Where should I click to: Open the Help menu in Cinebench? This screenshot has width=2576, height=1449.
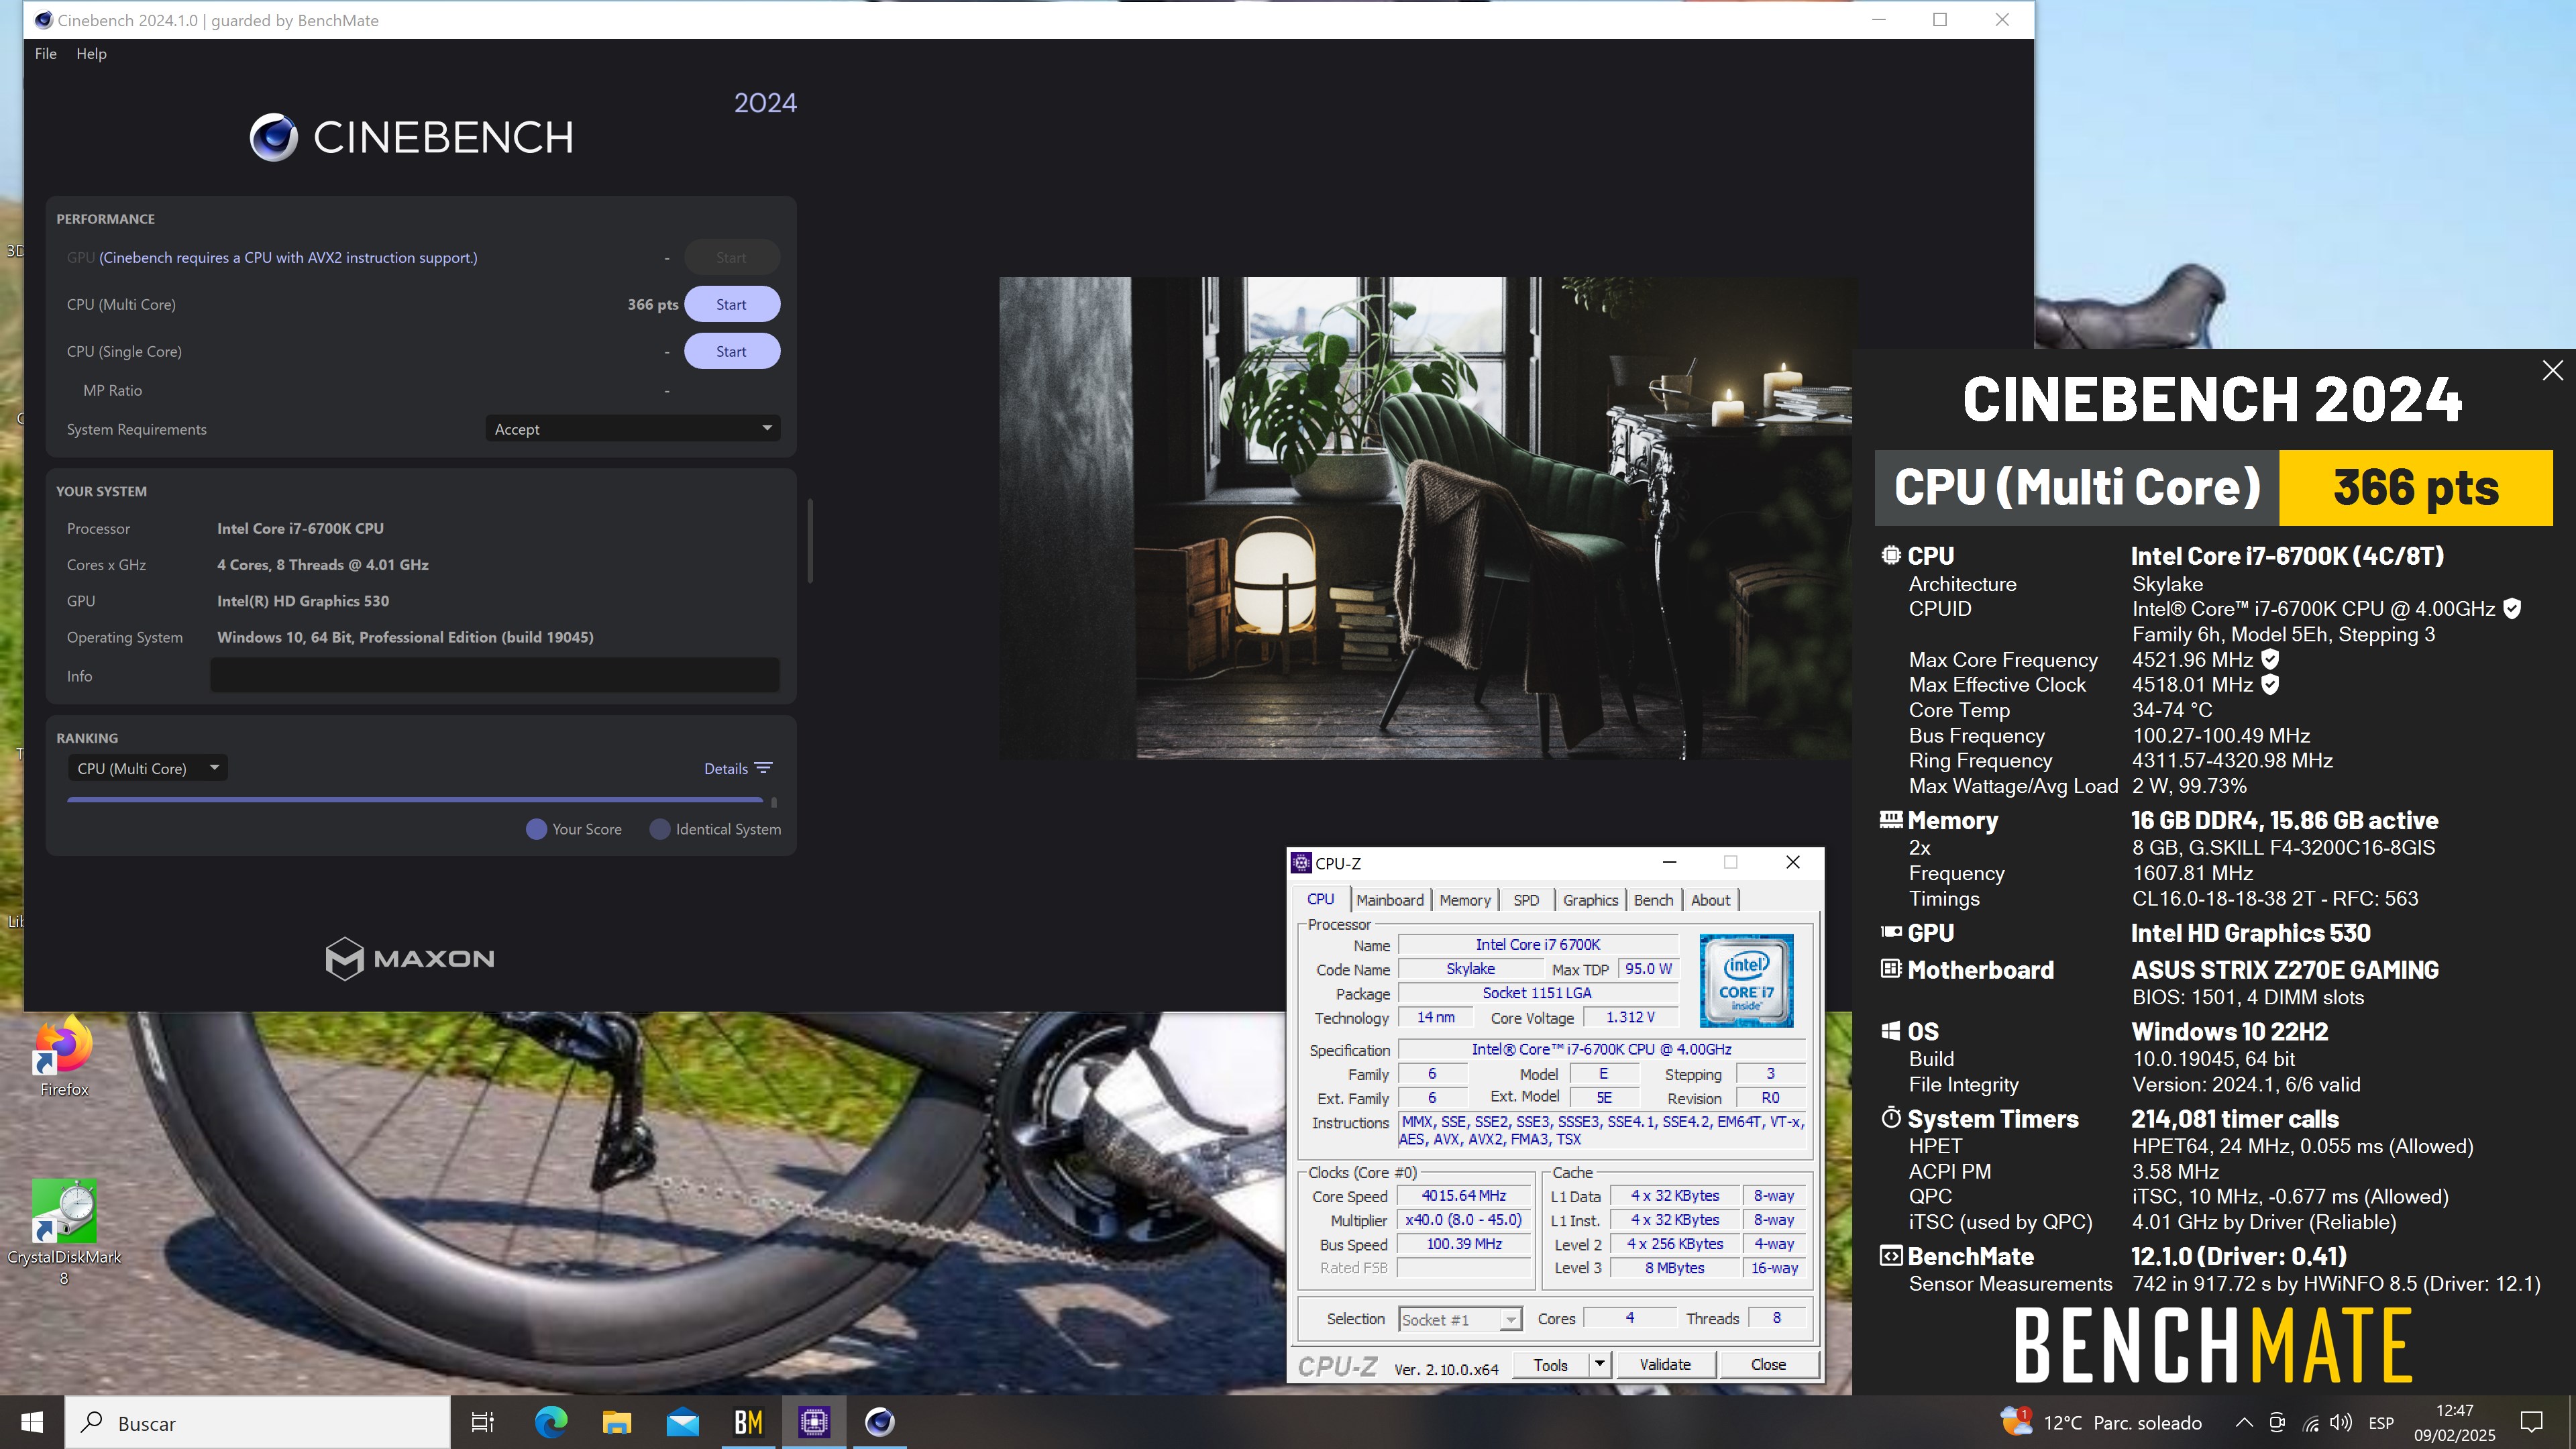click(x=91, y=54)
